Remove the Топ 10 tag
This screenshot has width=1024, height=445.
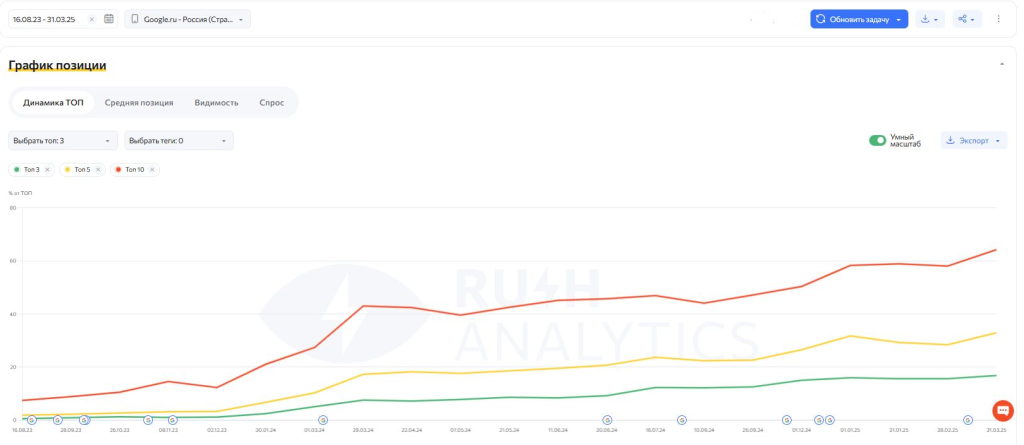(x=152, y=170)
